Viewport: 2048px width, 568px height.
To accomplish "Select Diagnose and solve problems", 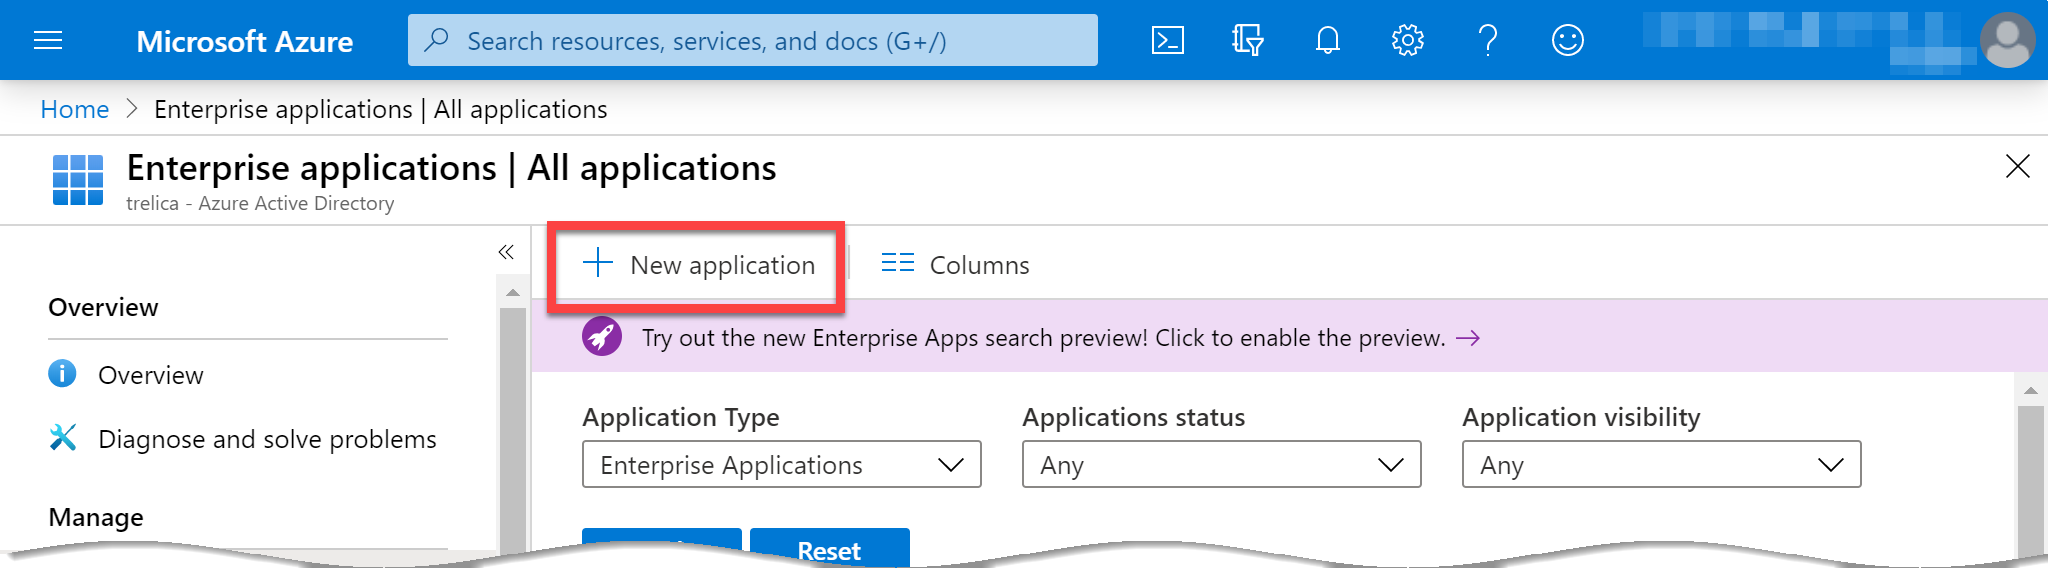I will [267, 439].
